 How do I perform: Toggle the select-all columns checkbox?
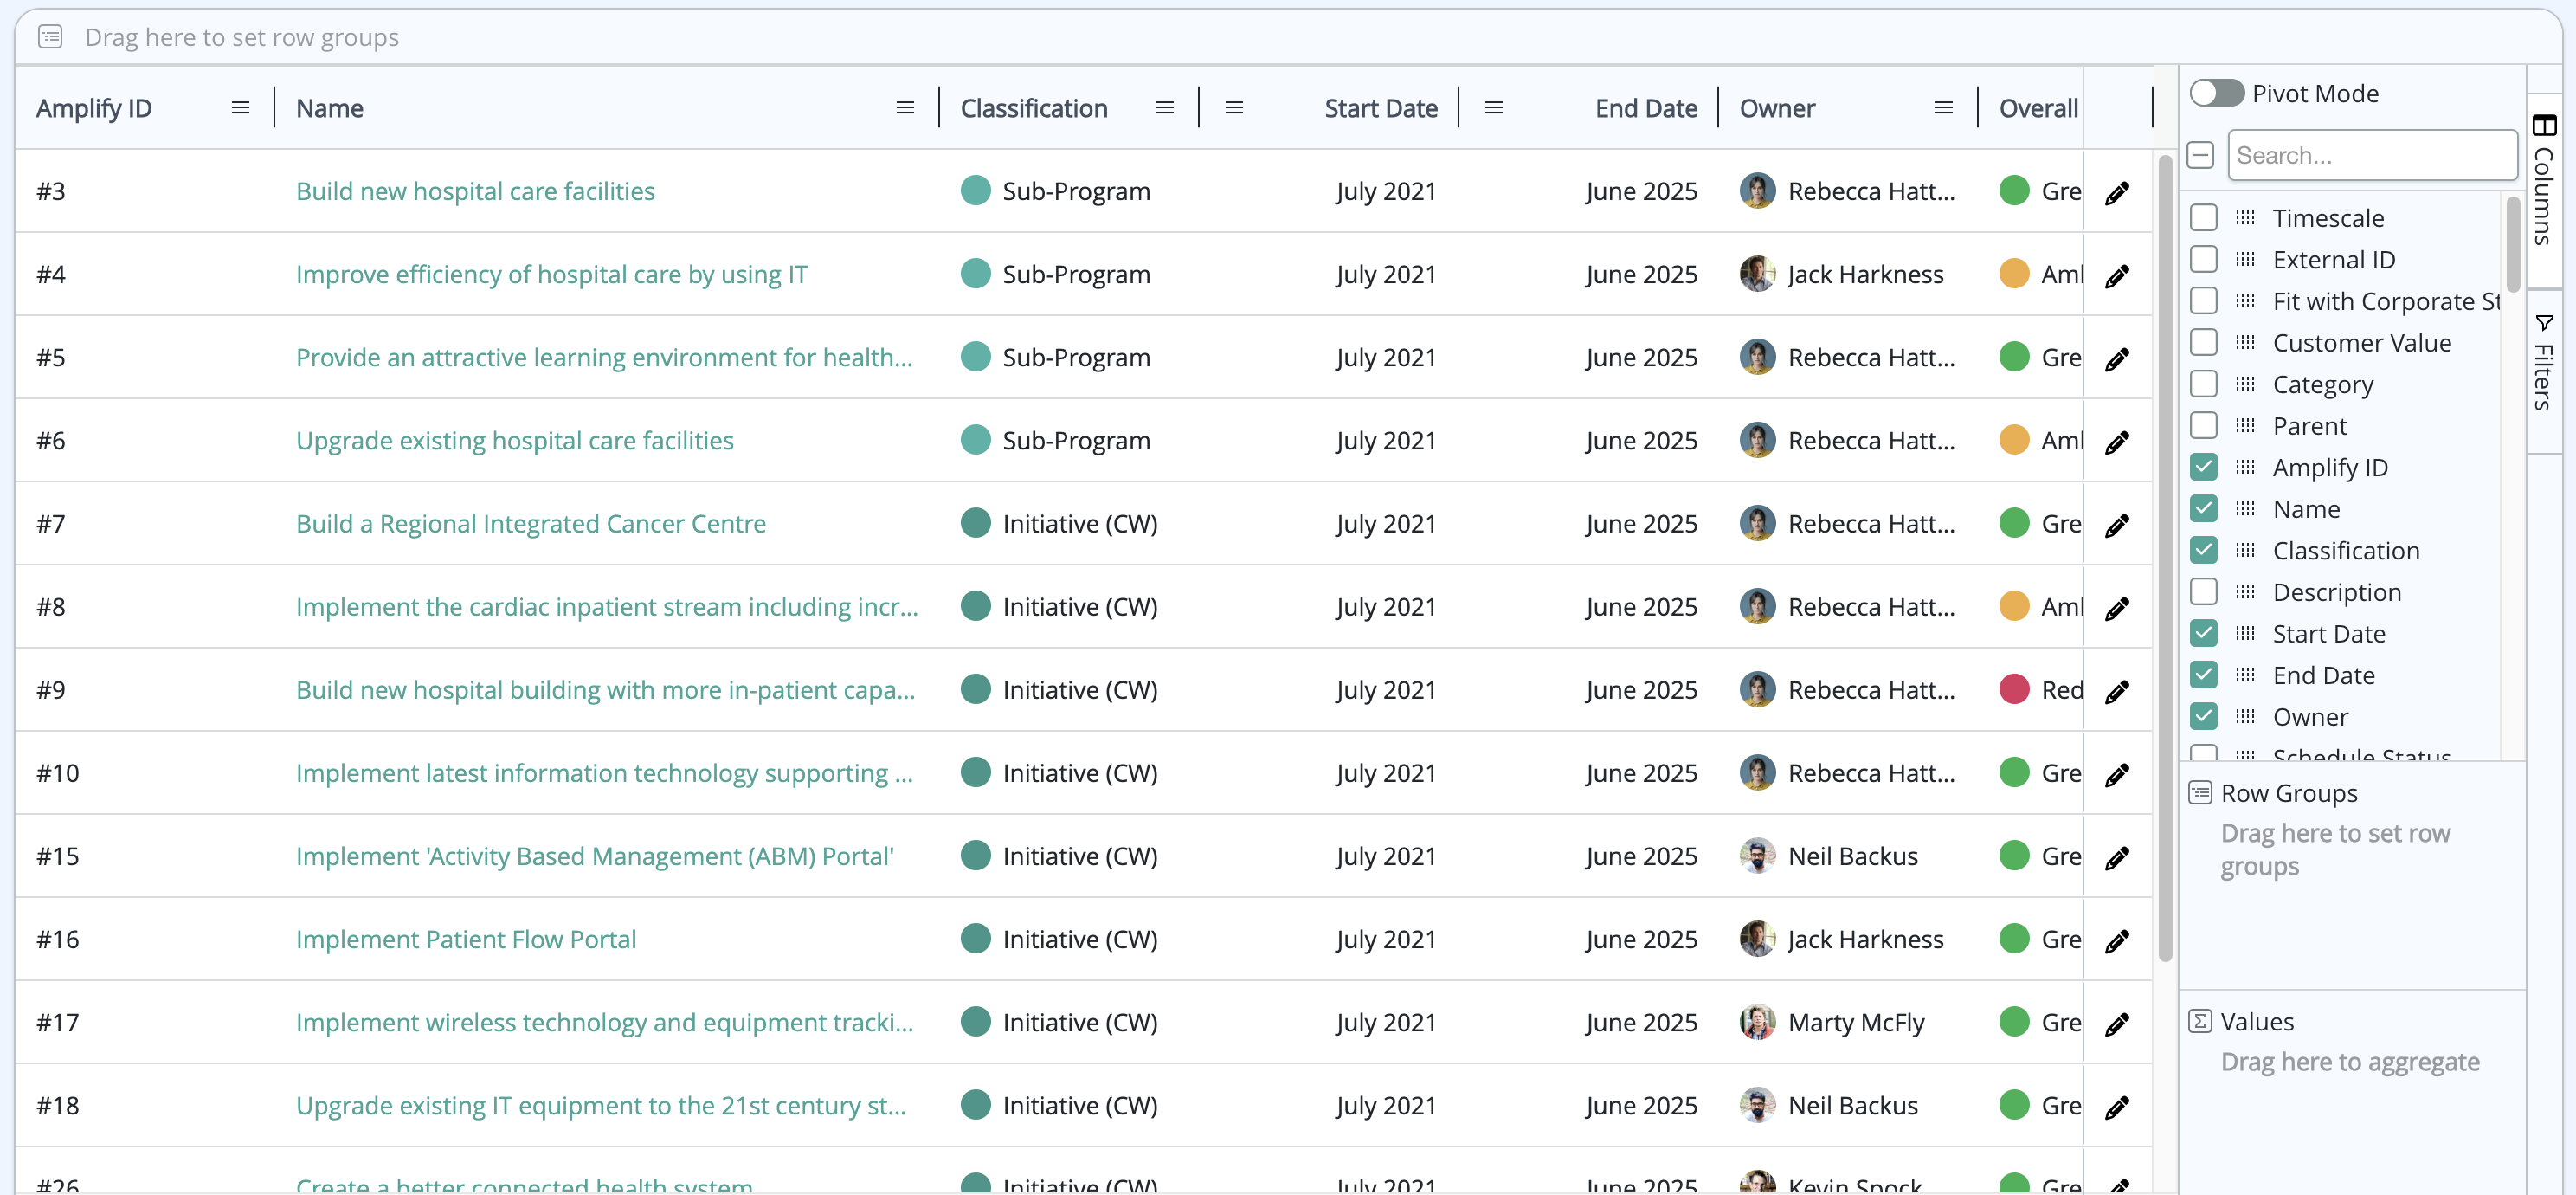(2200, 155)
